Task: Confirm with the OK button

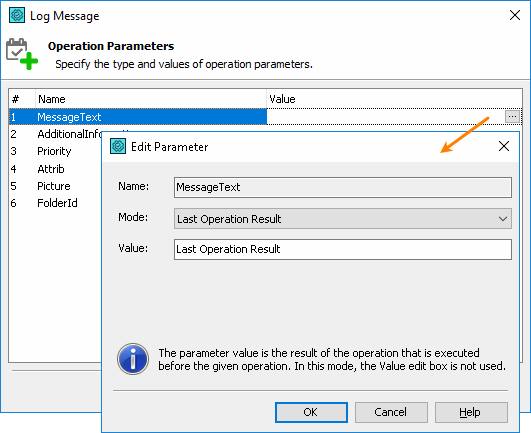Action: (x=311, y=412)
